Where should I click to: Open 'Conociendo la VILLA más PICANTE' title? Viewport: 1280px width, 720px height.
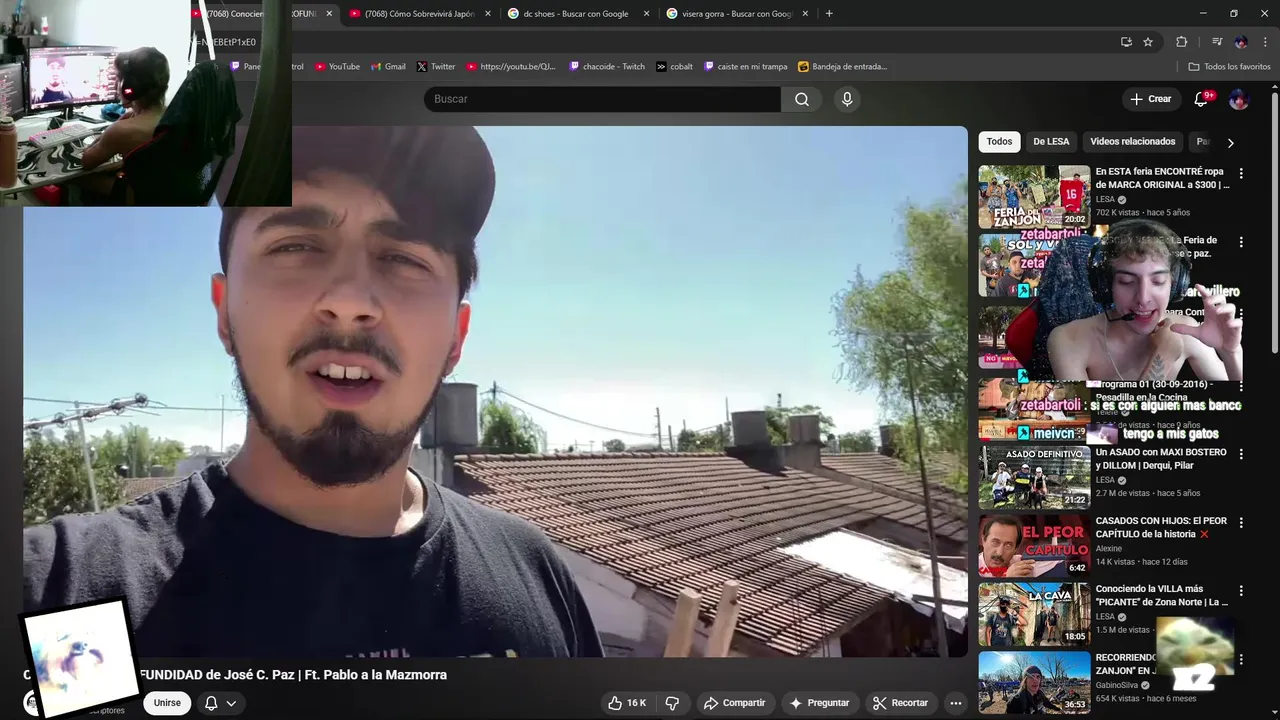click(1161, 596)
